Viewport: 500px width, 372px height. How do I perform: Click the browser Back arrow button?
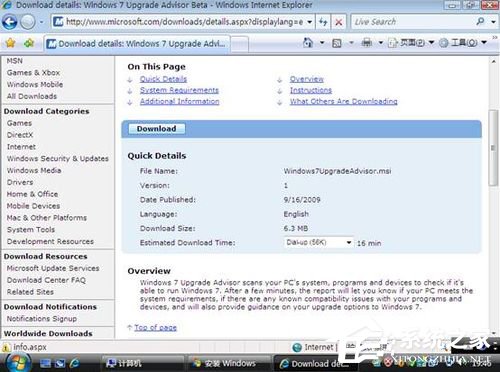(9, 22)
